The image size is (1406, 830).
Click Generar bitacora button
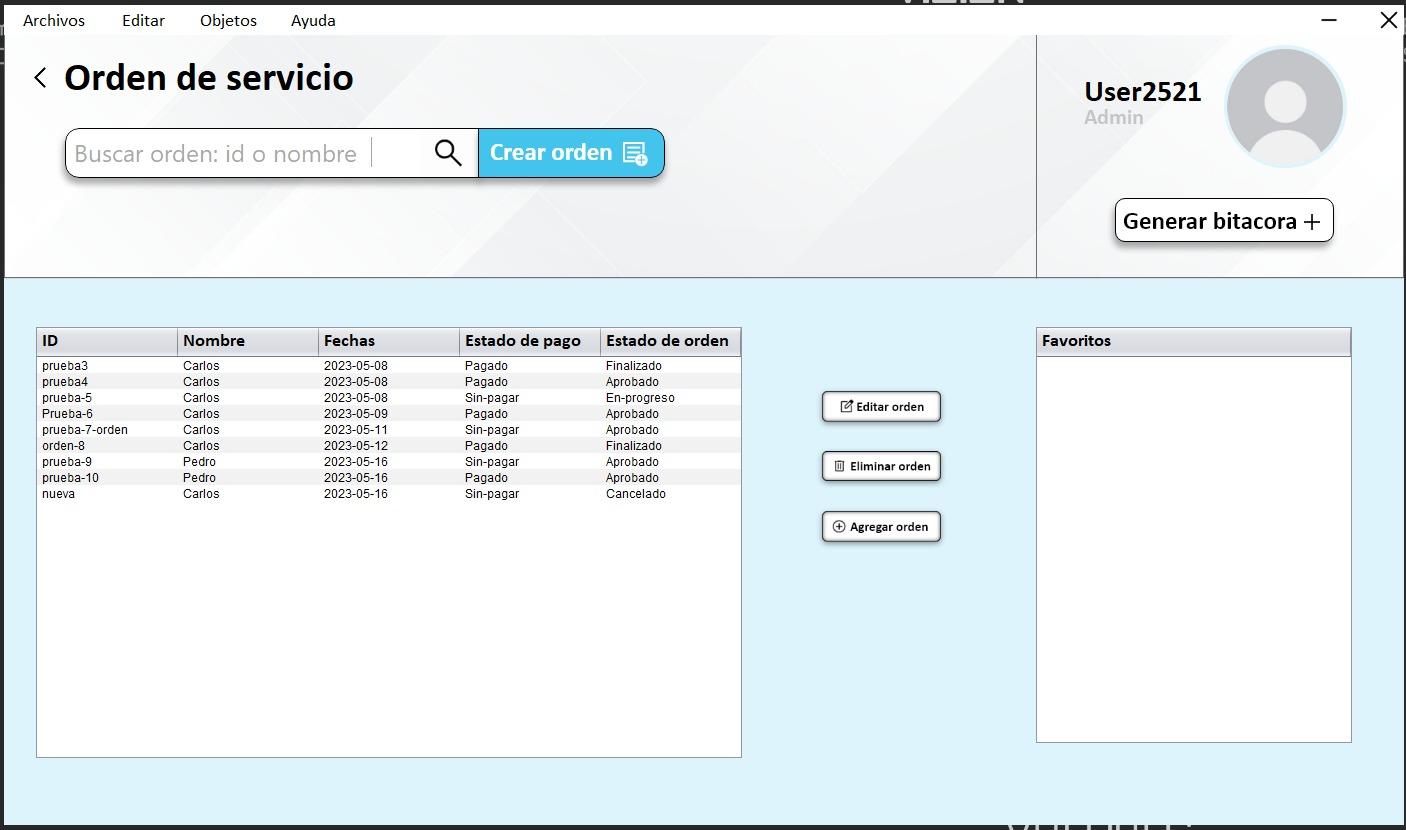1224,220
